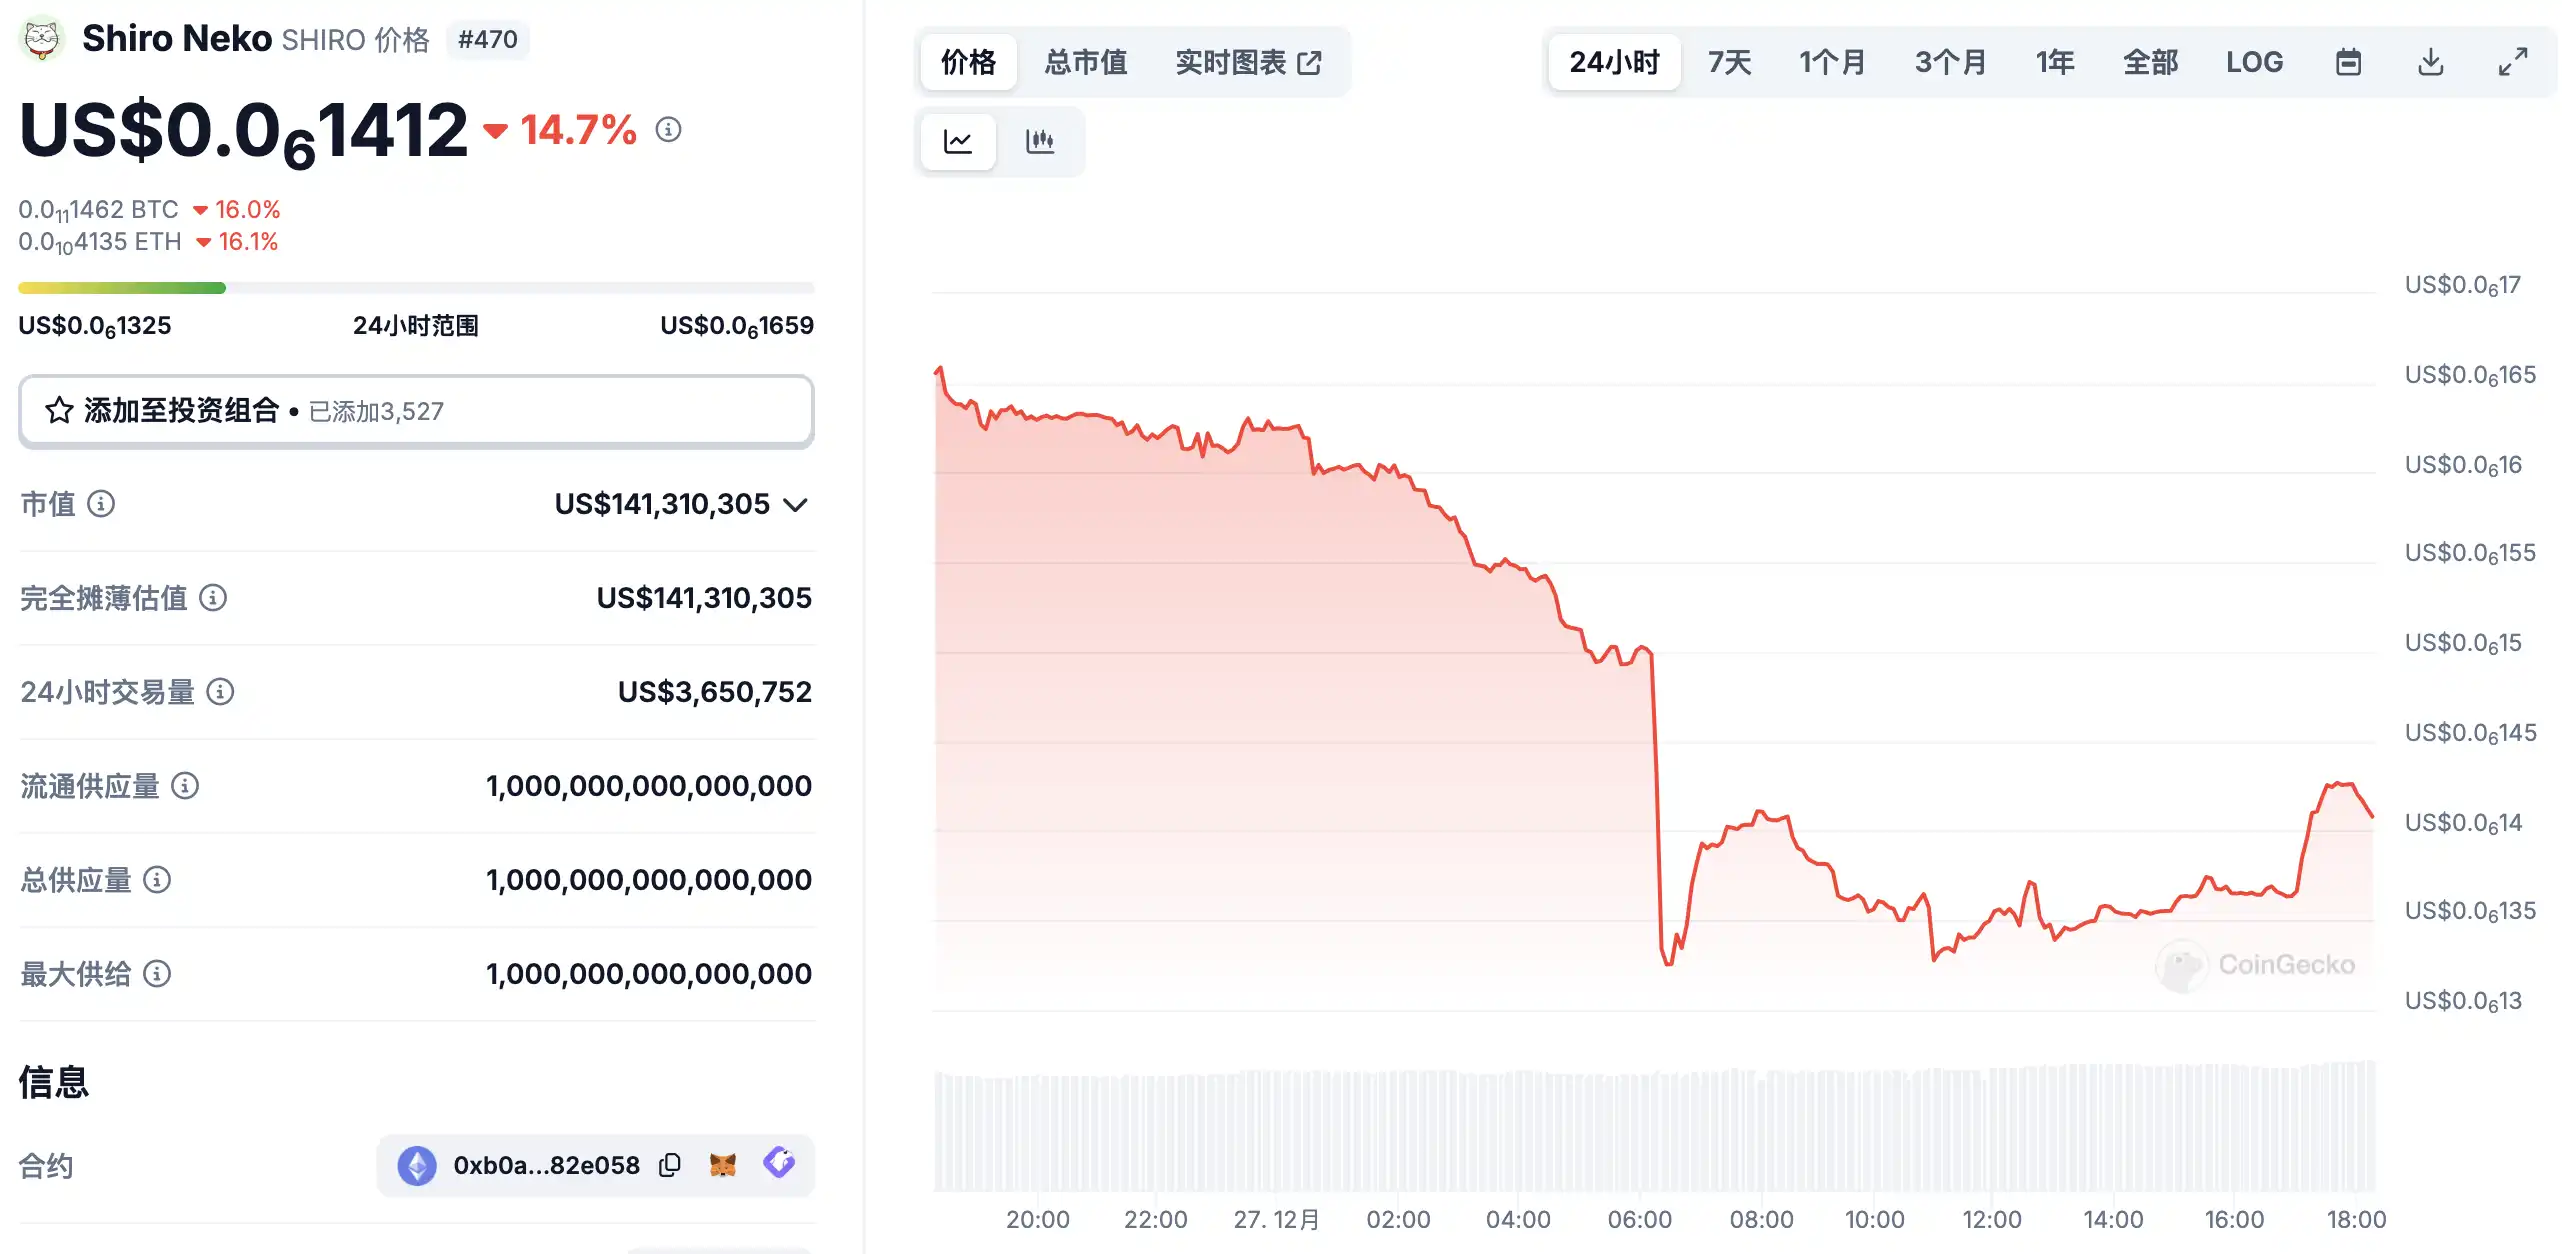Switch to the 总市值 chart tab

(x=1085, y=62)
